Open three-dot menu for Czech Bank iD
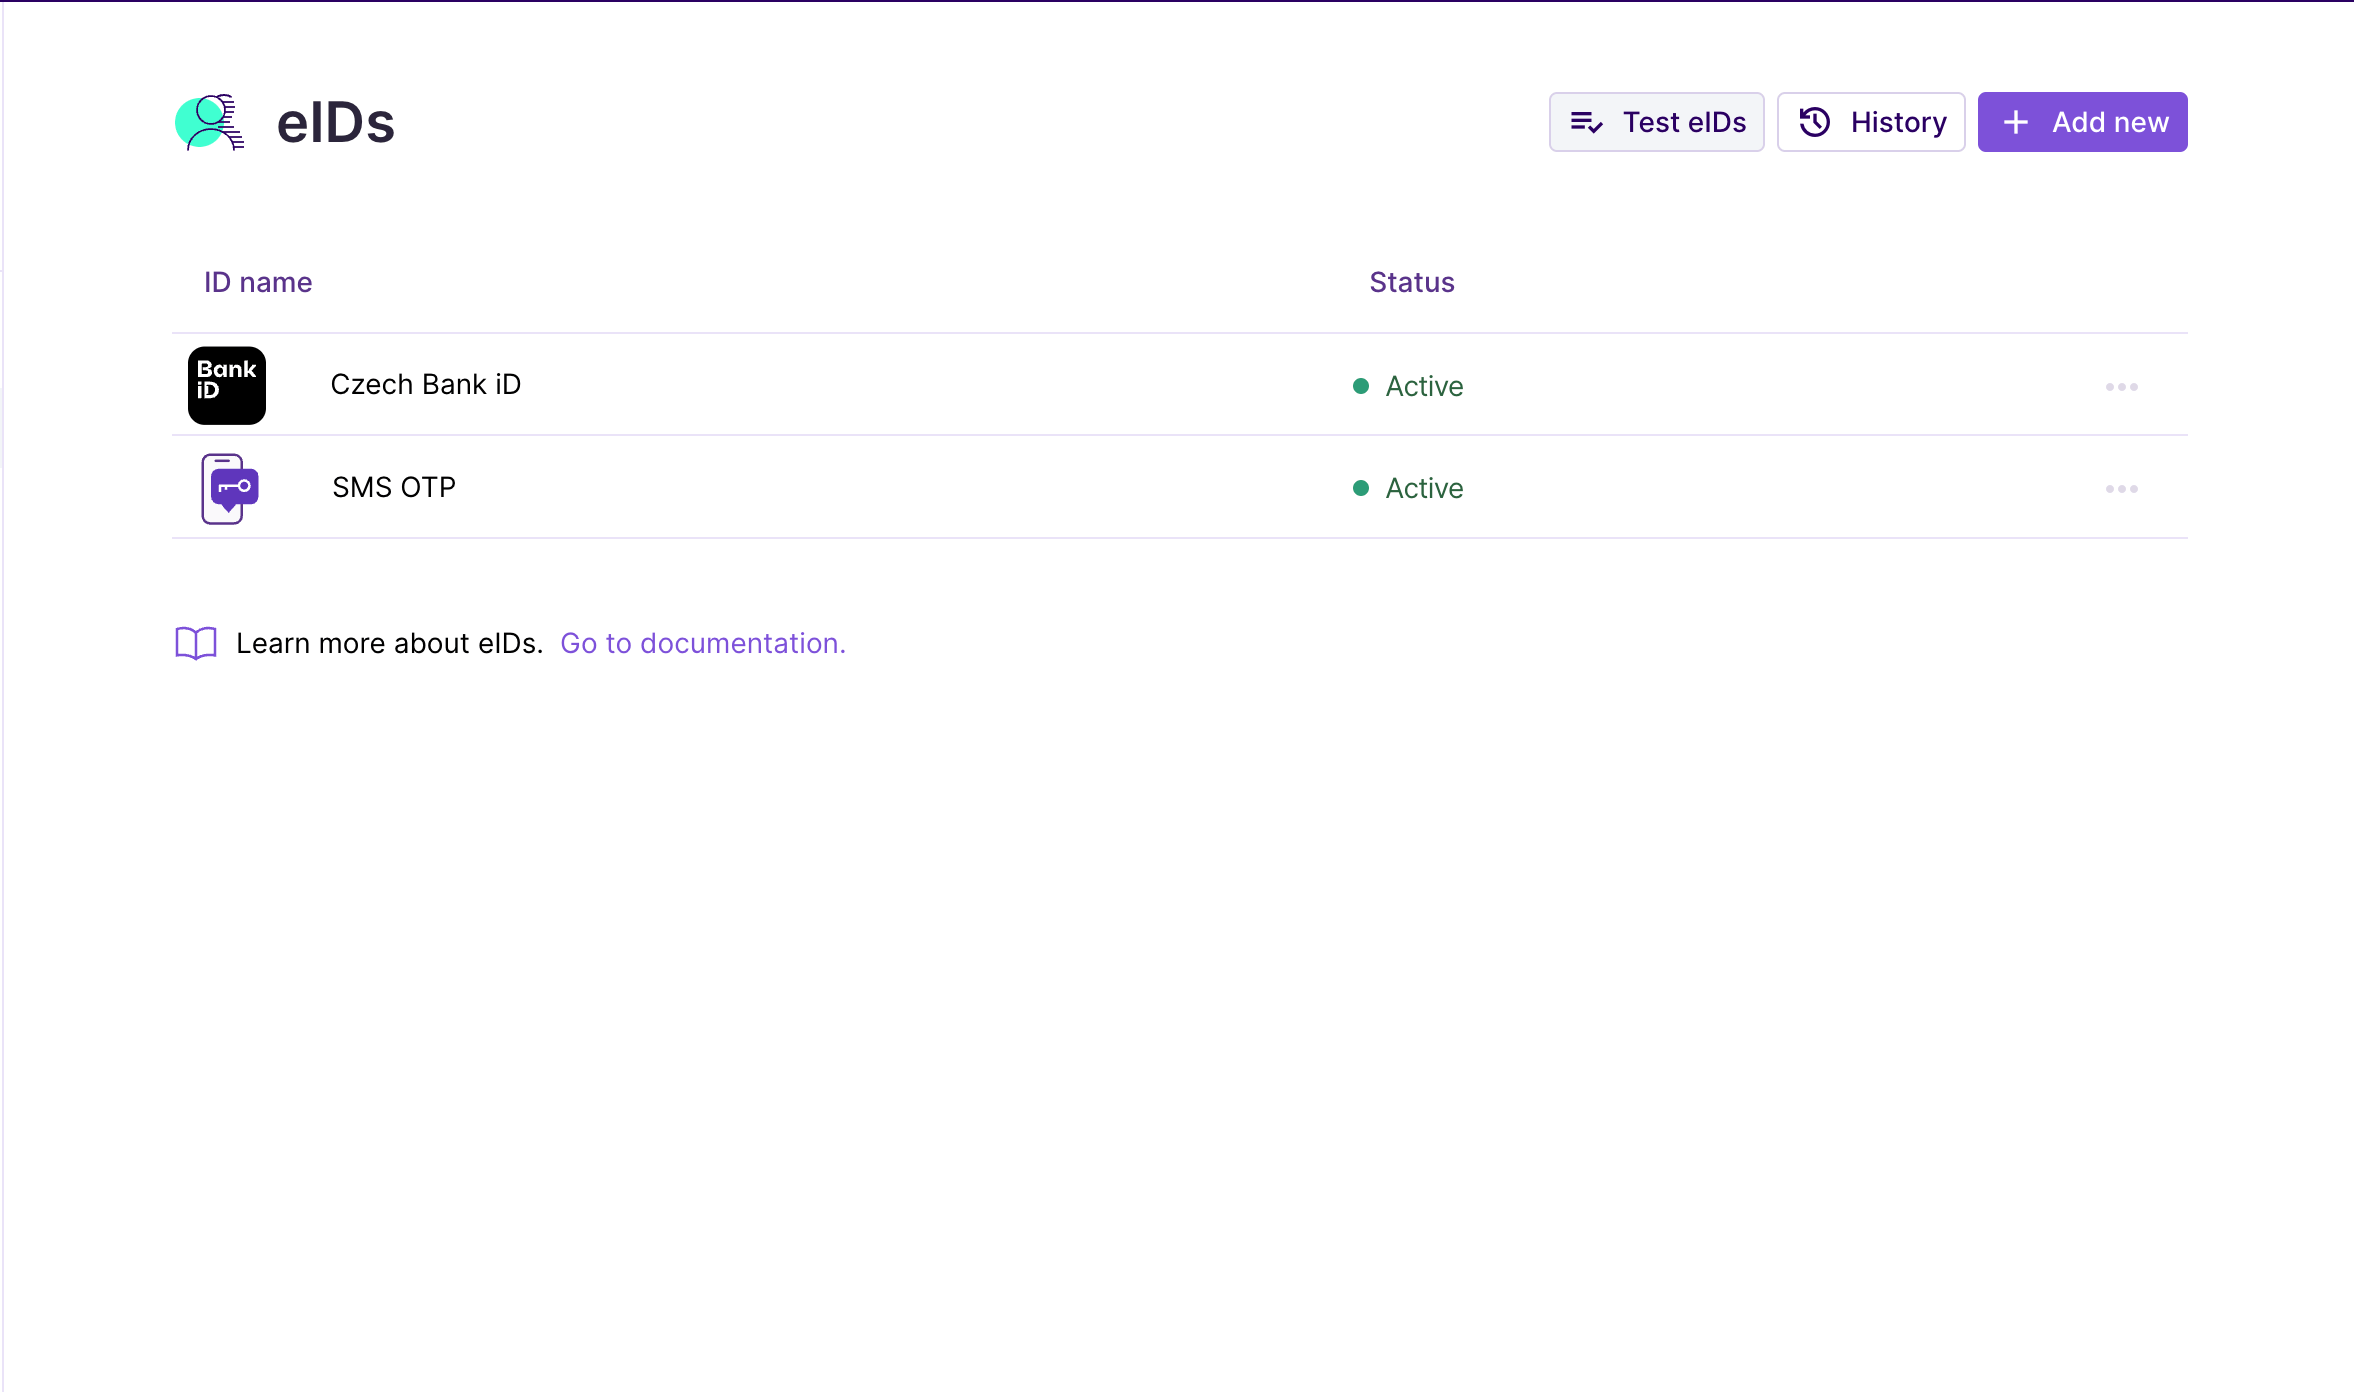Image resolution: width=2354 pixels, height=1392 pixels. point(2121,386)
